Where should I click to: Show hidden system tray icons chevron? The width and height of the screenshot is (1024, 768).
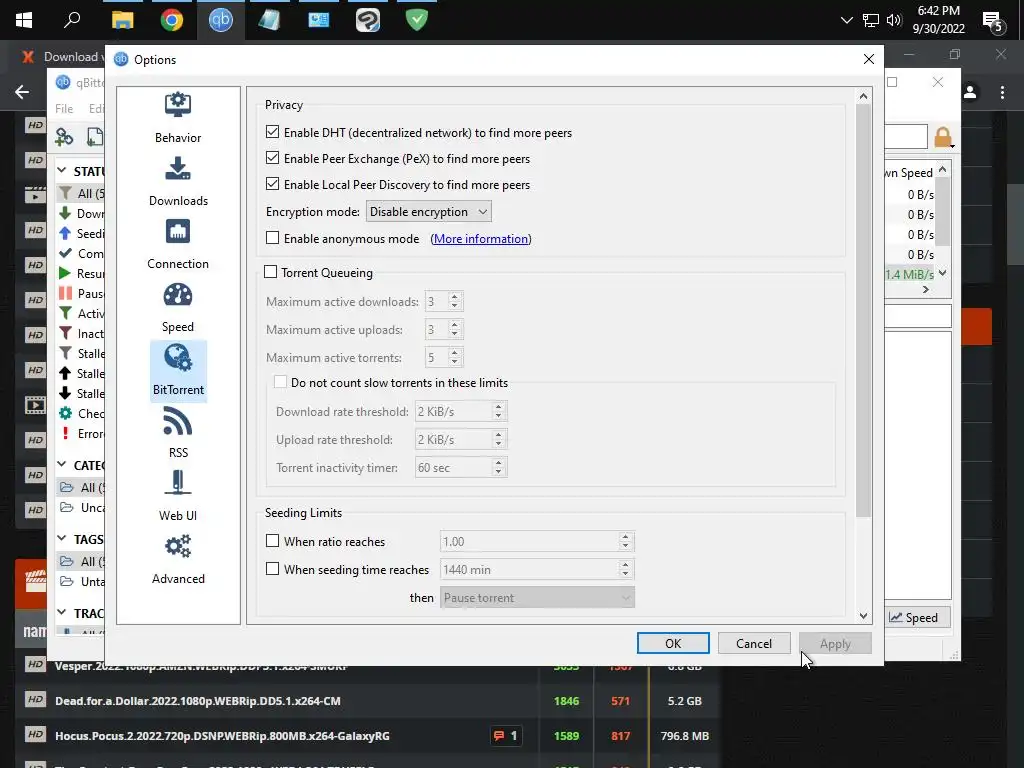tap(846, 20)
